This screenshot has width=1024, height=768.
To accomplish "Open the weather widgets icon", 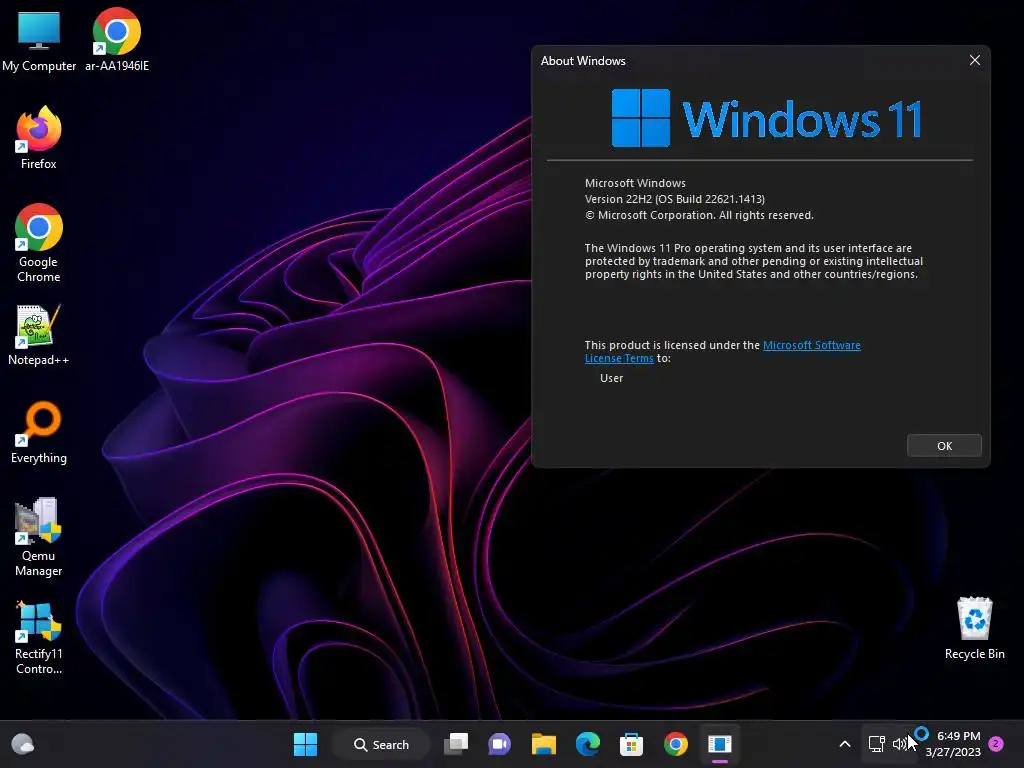I will click(x=23, y=744).
